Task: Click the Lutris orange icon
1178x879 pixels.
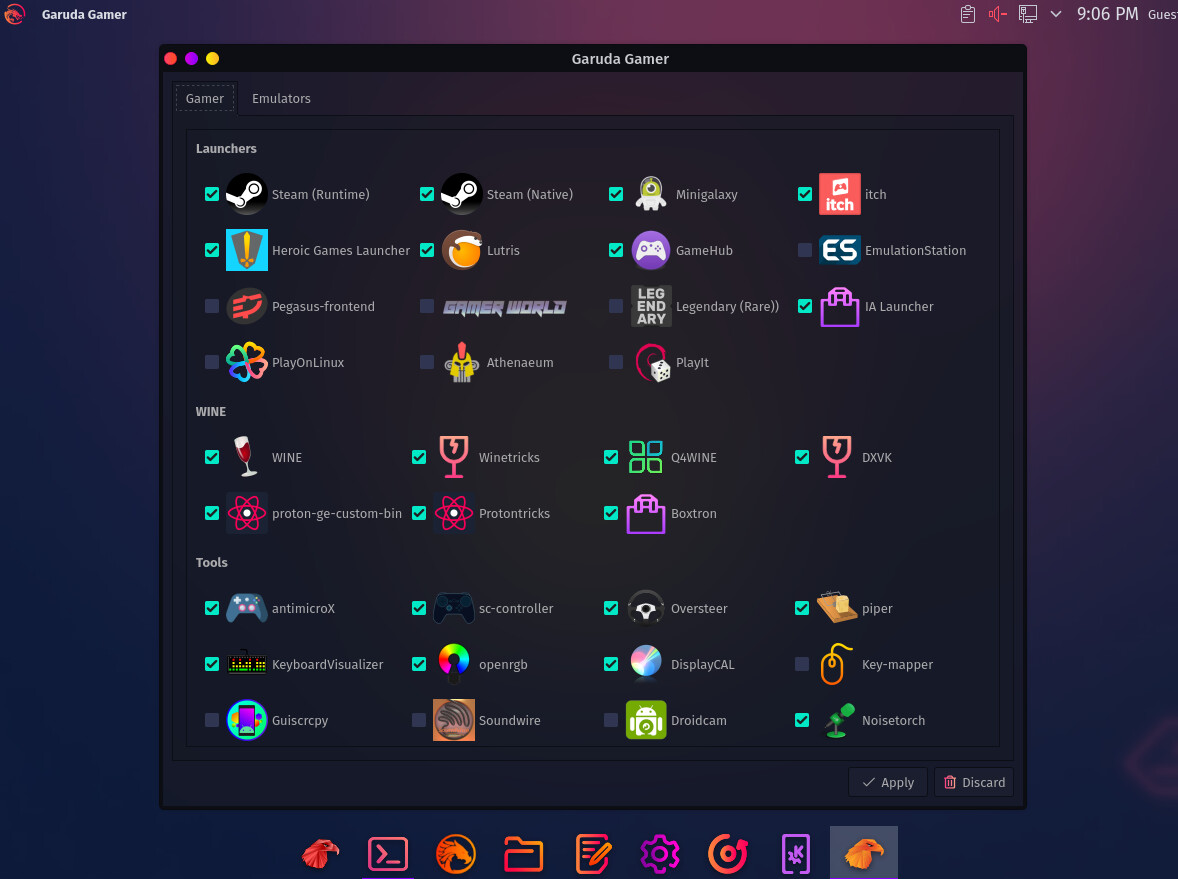Action: [x=461, y=250]
